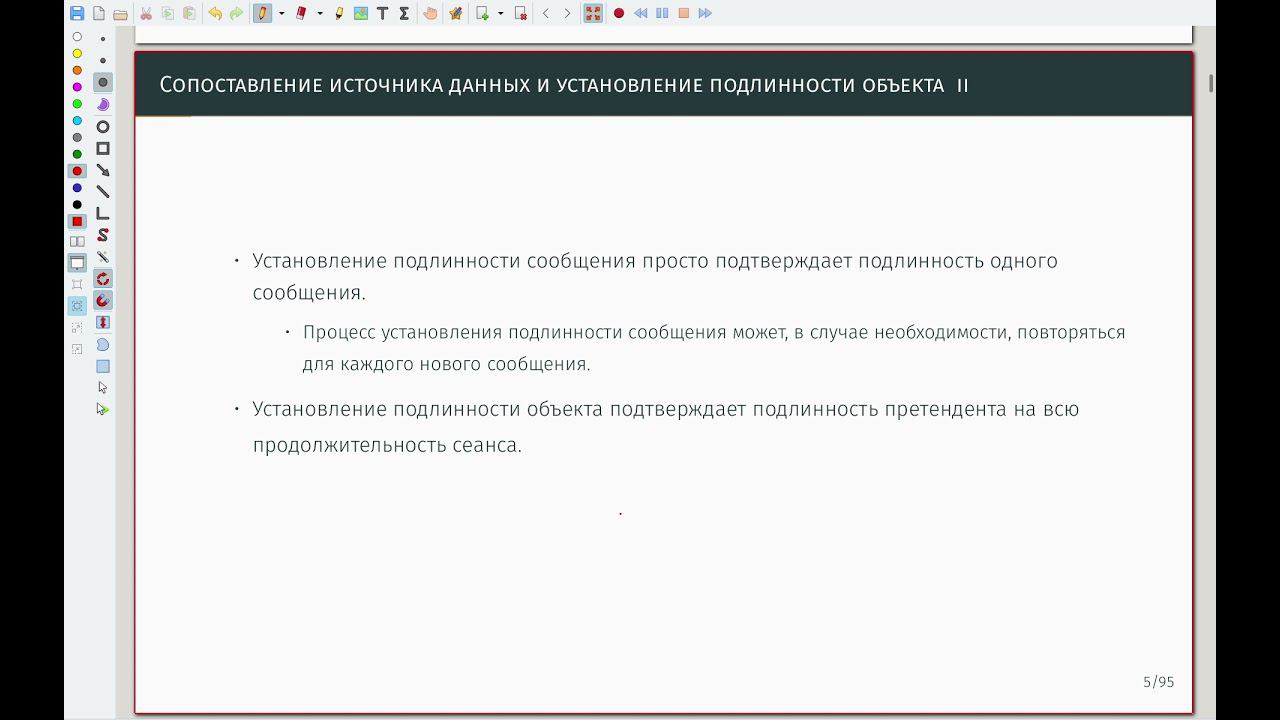This screenshot has height=720, width=1280.
Task: Pick the yellow color swatch
Action: [77, 53]
